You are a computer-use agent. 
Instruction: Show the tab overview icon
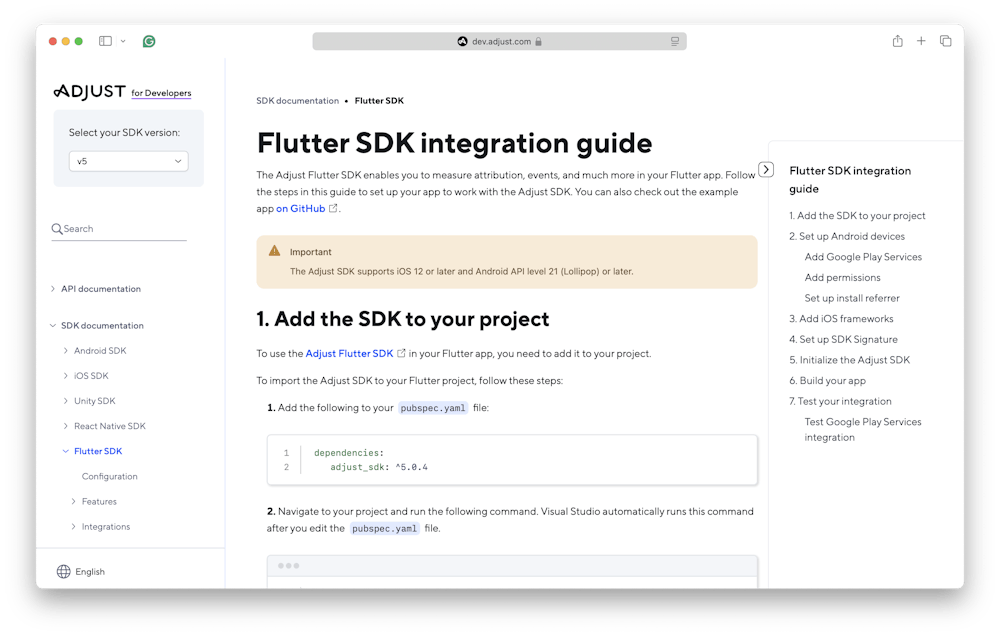945,41
